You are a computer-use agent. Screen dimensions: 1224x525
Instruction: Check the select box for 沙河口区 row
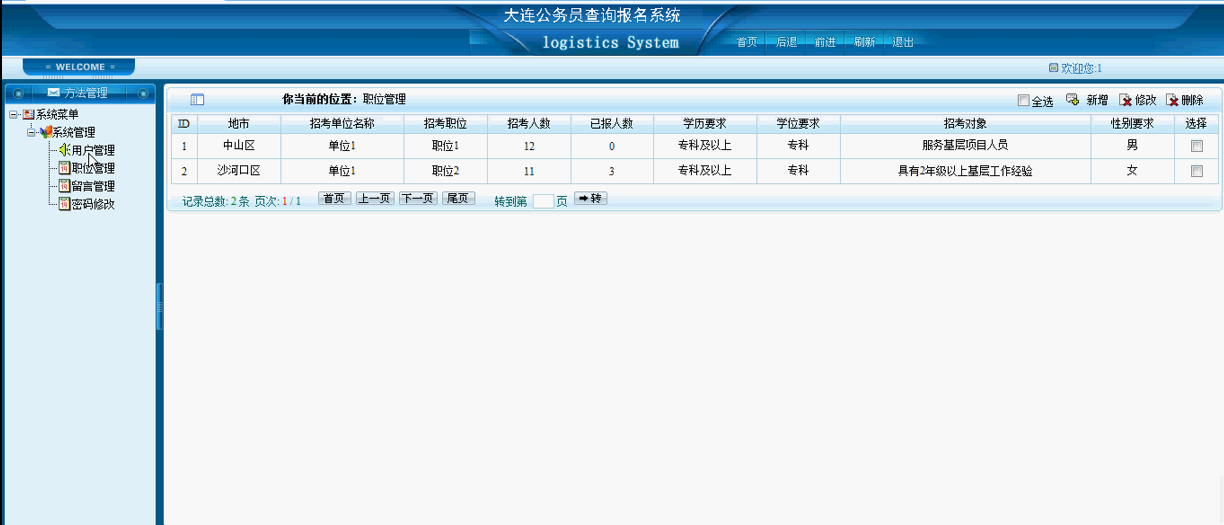pyautogui.click(x=1196, y=171)
